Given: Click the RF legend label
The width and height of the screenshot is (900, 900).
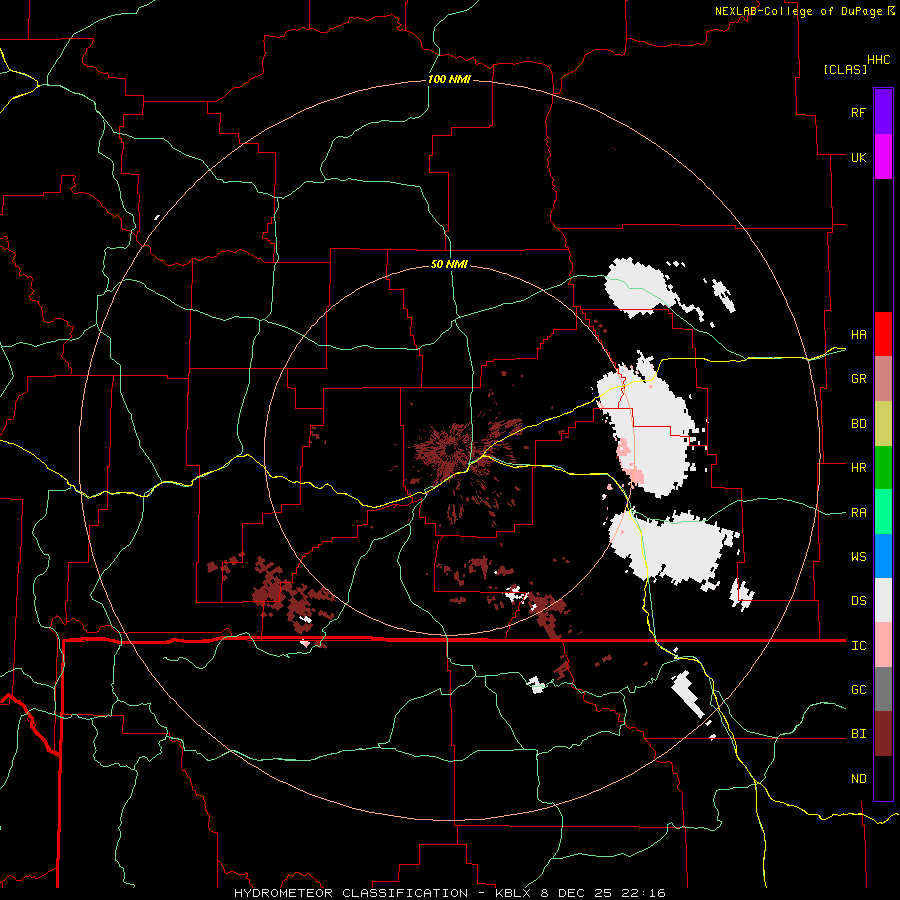Looking at the screenshot, I should (x=858, y=112).
